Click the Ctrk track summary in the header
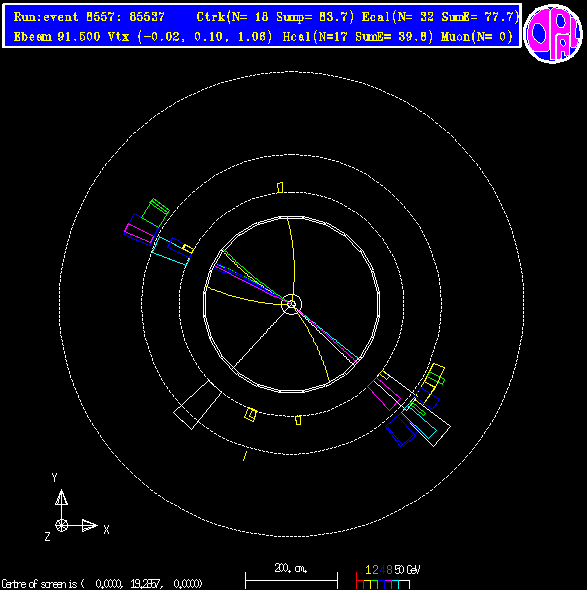The width and height of the screenshot is (587, 590). (x=275, y=17)
